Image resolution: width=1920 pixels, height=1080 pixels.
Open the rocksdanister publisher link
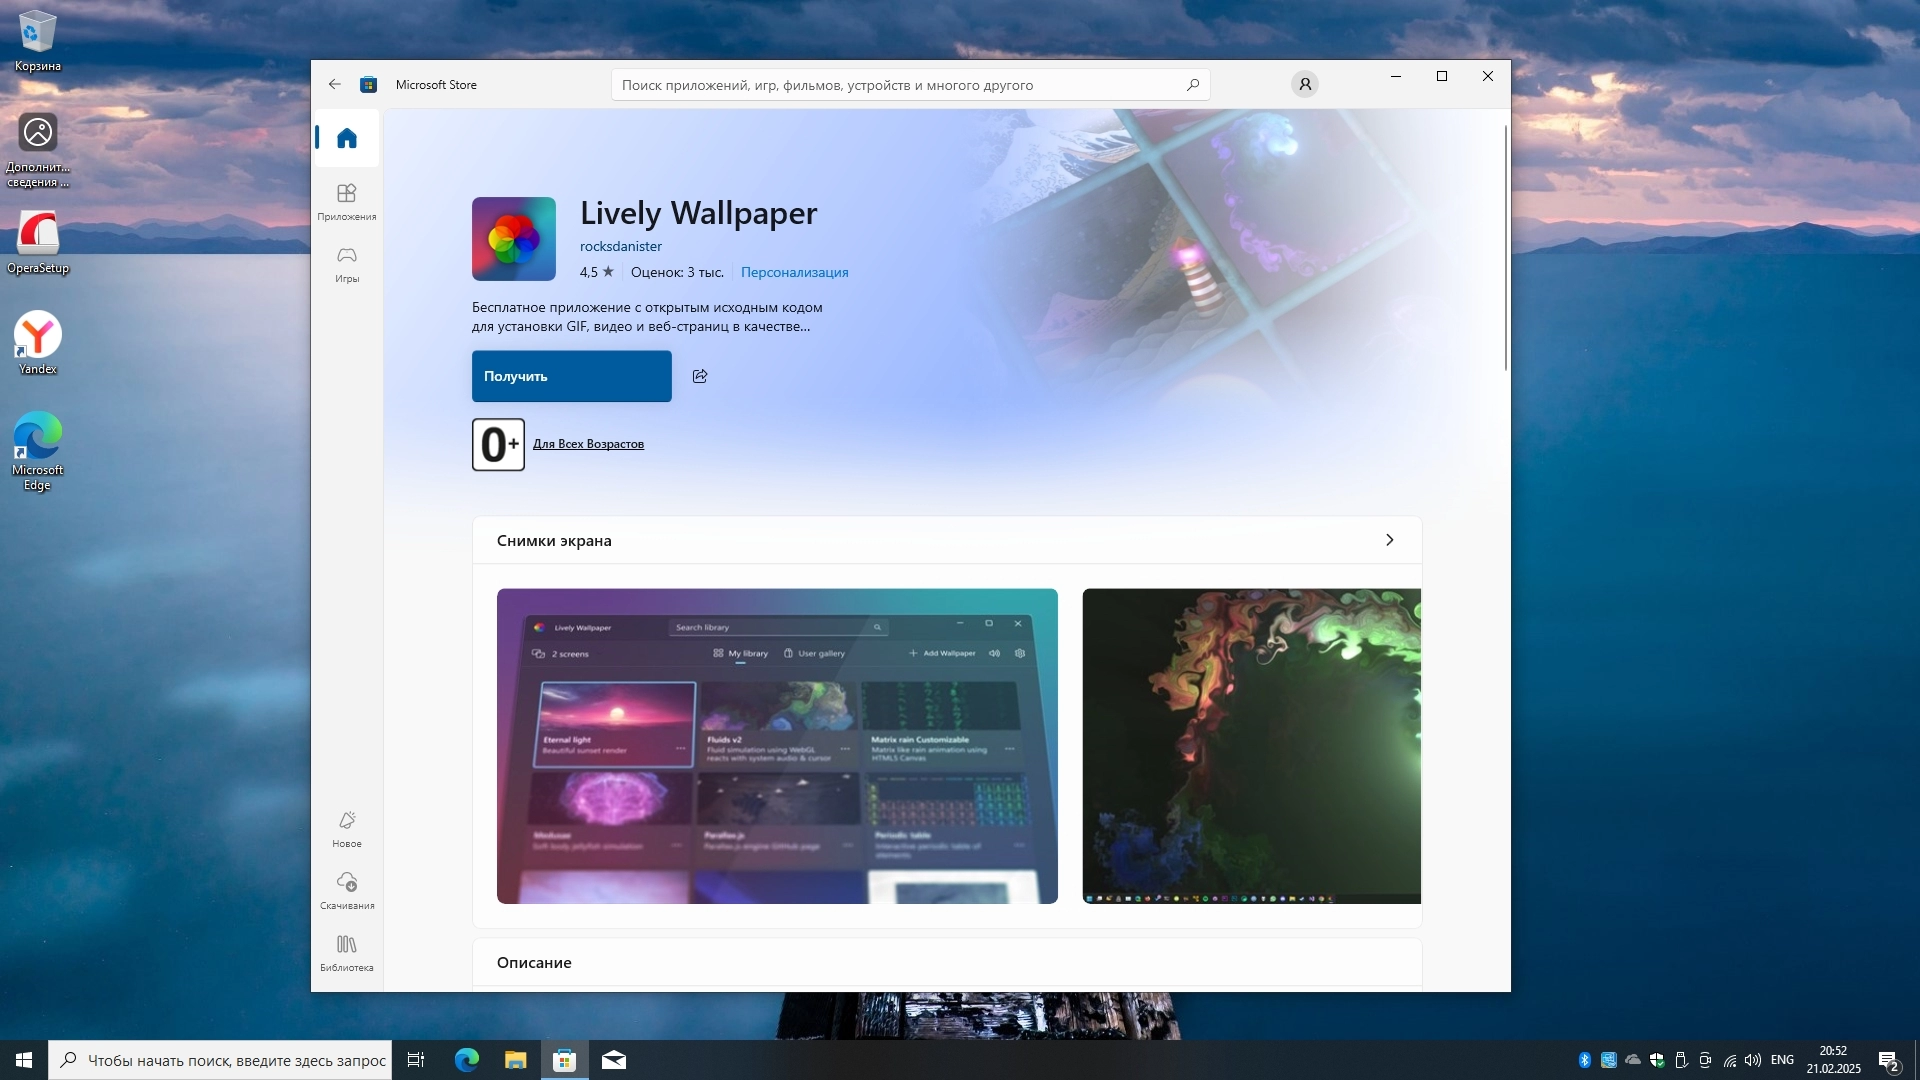coord(620,246)
